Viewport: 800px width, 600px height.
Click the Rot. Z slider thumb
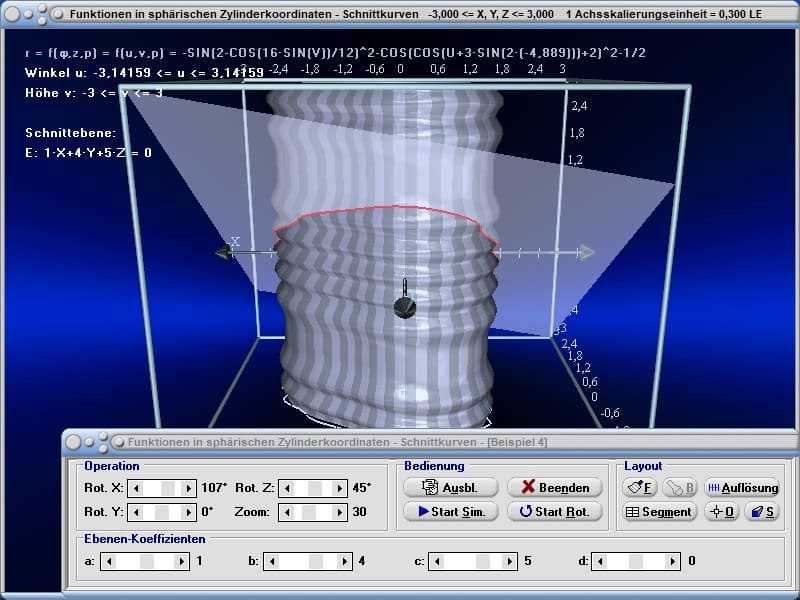tap(314, 488)
